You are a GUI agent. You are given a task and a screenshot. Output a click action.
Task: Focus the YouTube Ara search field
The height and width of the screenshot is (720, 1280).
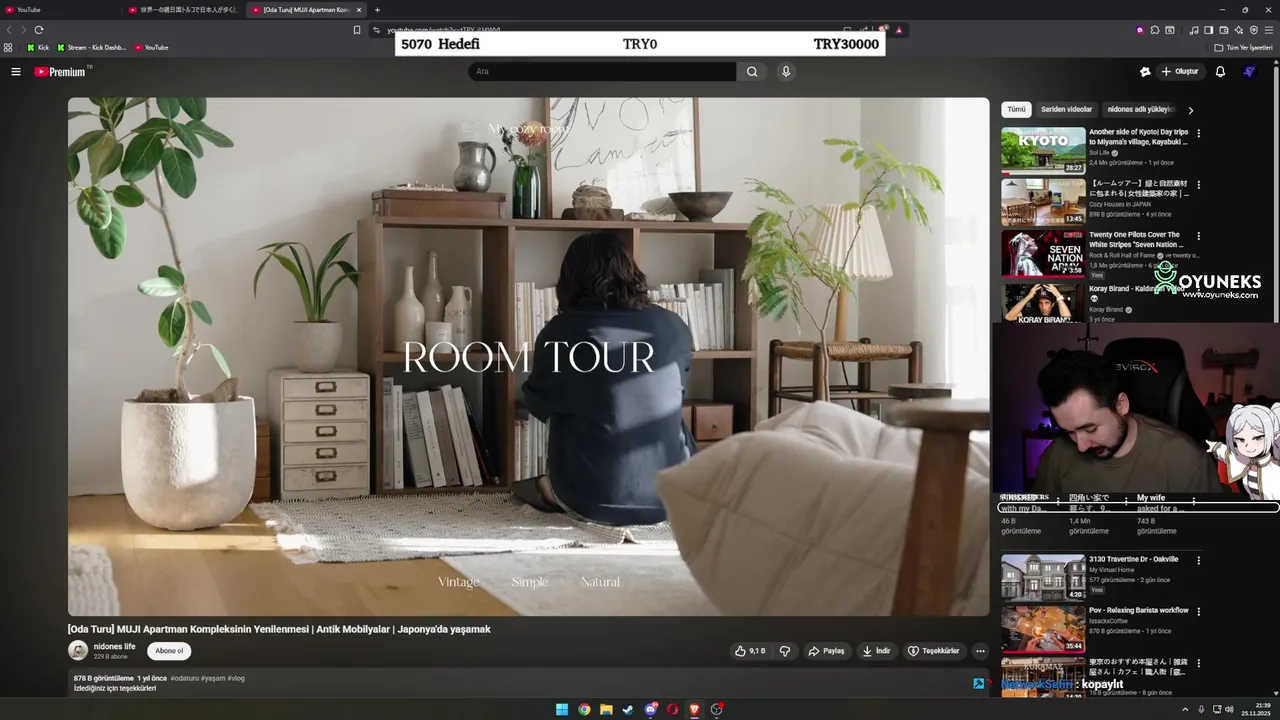pos(603,72)
